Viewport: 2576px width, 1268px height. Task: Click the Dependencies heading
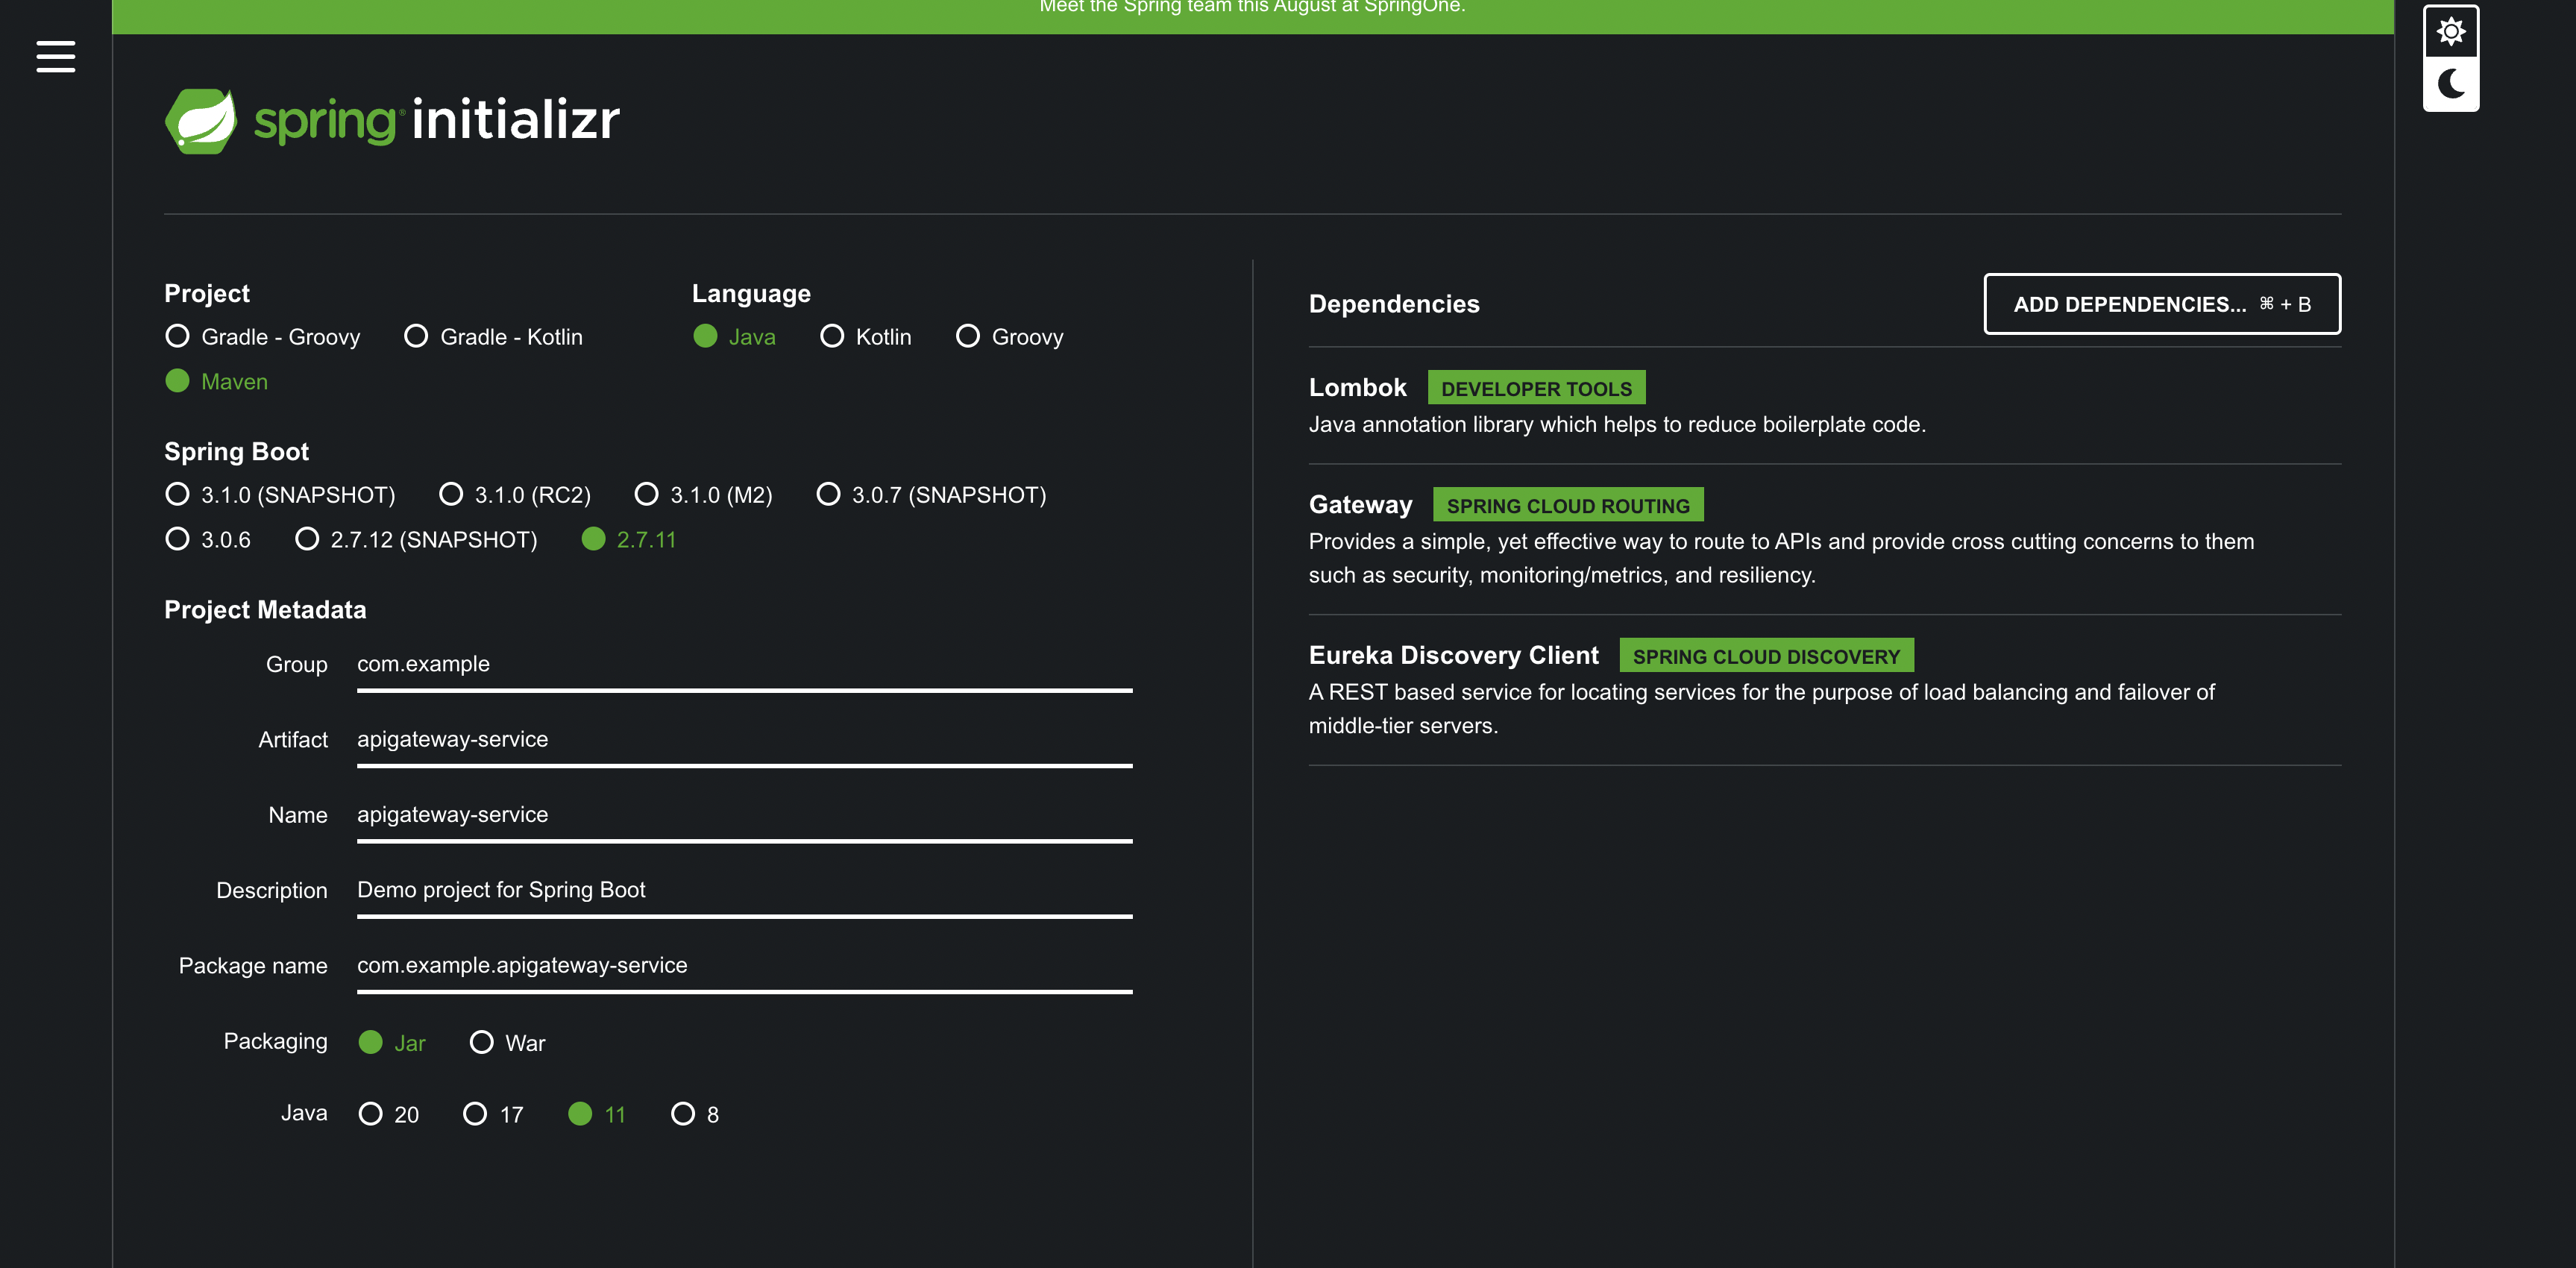(1394, 304)
